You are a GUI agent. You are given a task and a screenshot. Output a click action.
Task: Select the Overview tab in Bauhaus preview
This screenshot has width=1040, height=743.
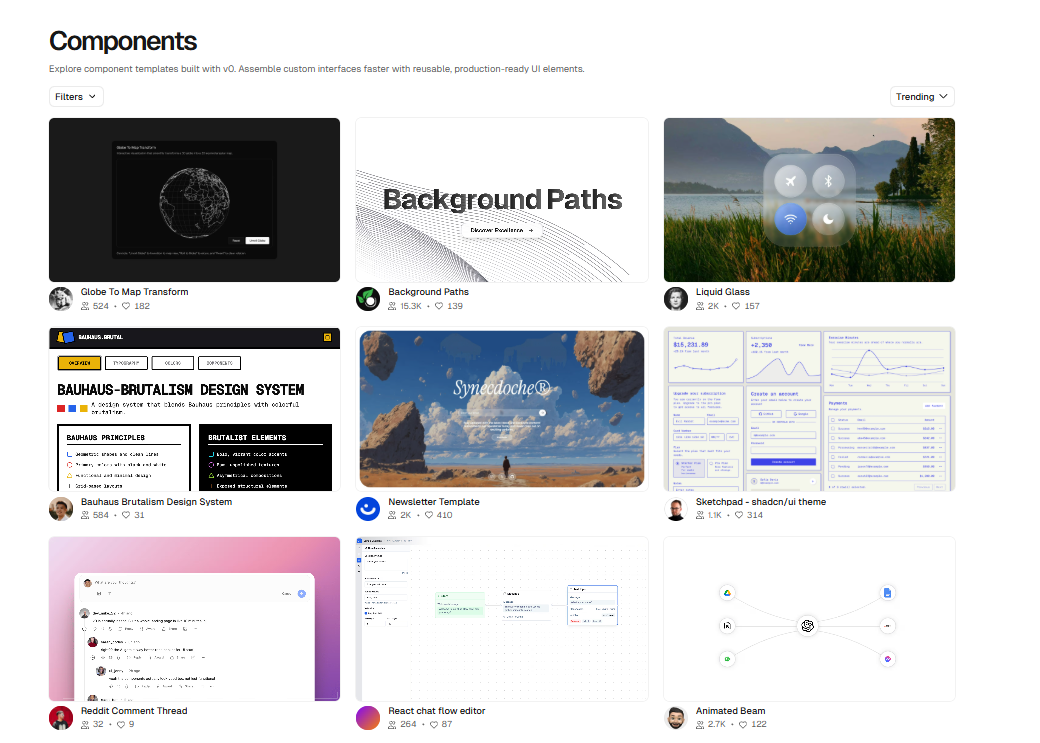79,363
